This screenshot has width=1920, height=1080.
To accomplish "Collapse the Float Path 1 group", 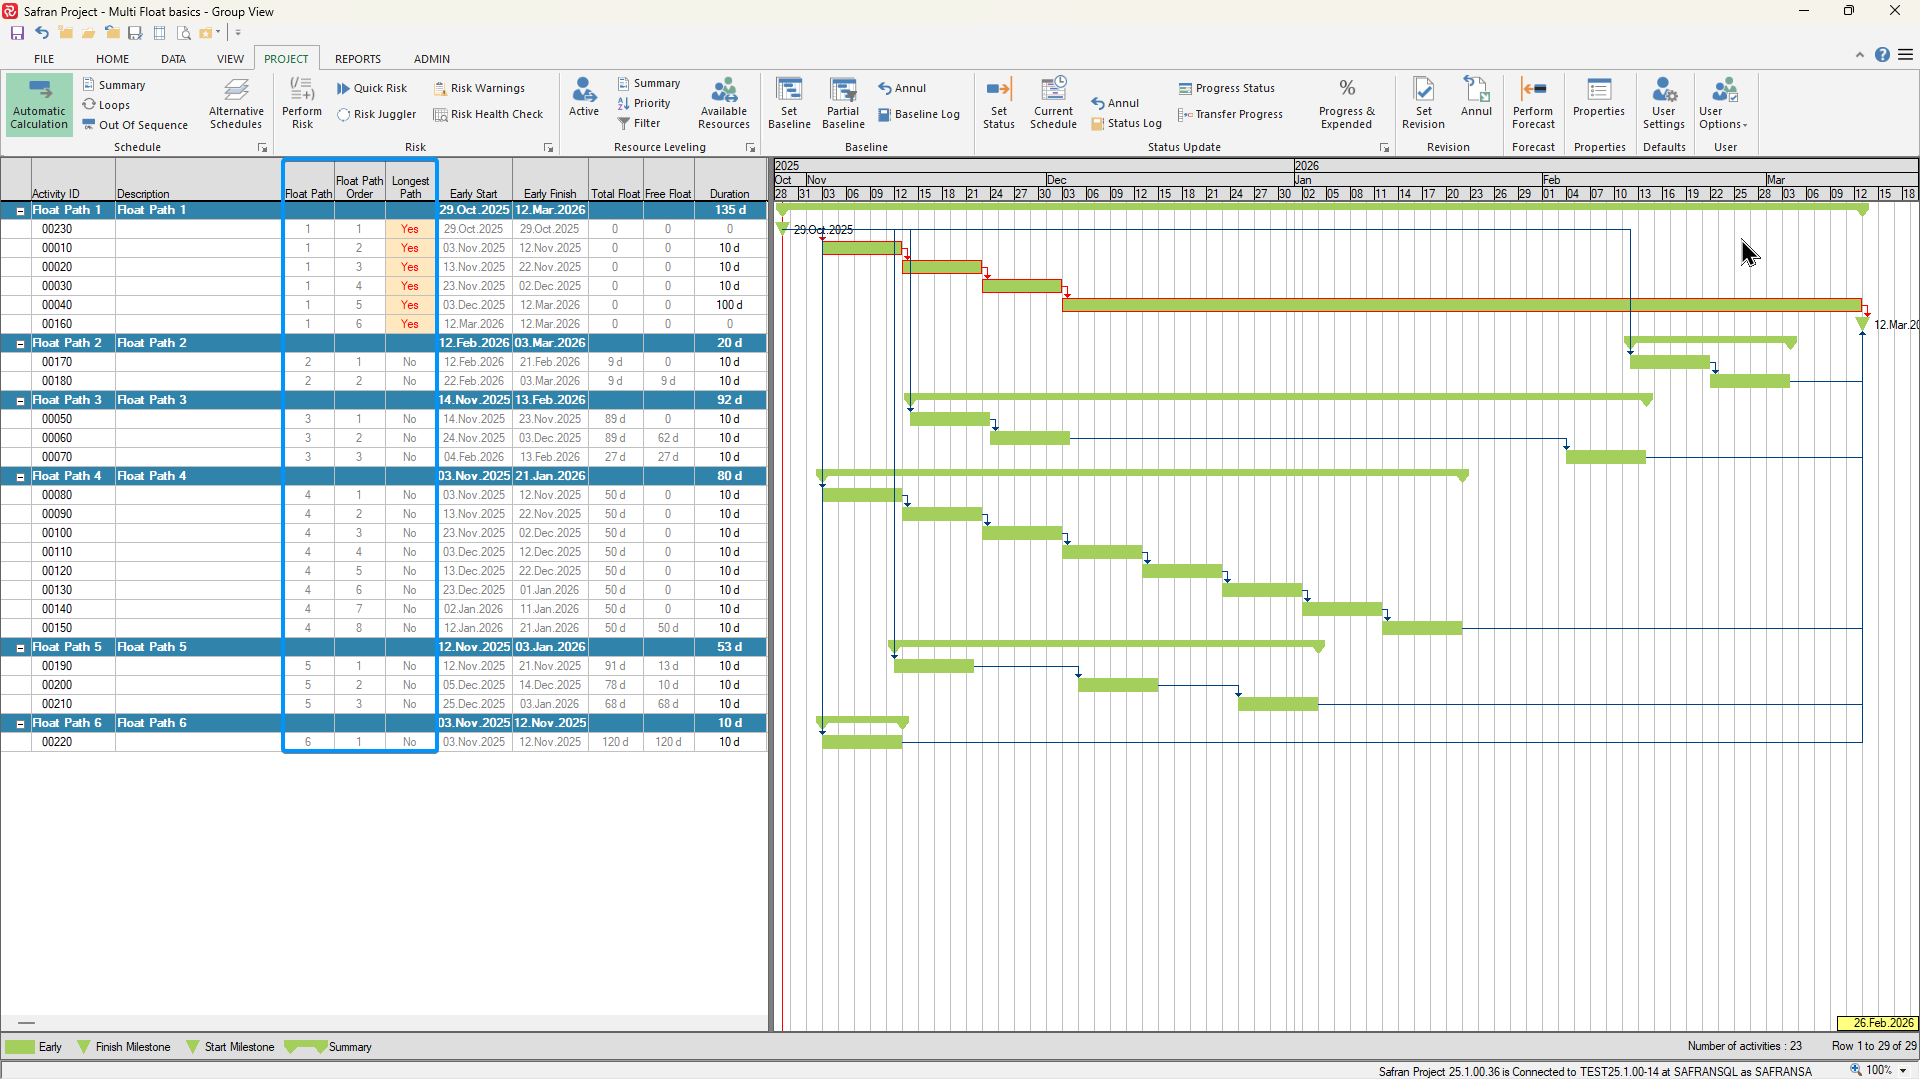I will click(20, 211).
